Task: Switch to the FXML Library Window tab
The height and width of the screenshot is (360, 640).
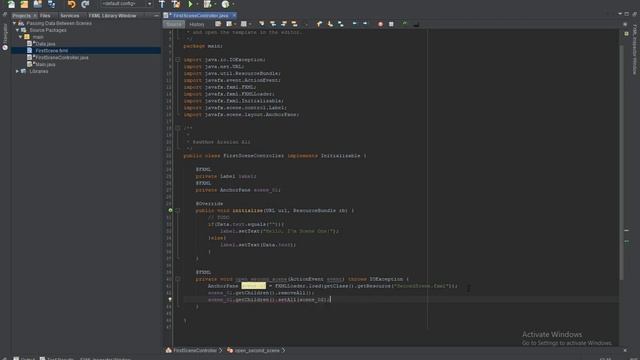Action: coord(112,16)
